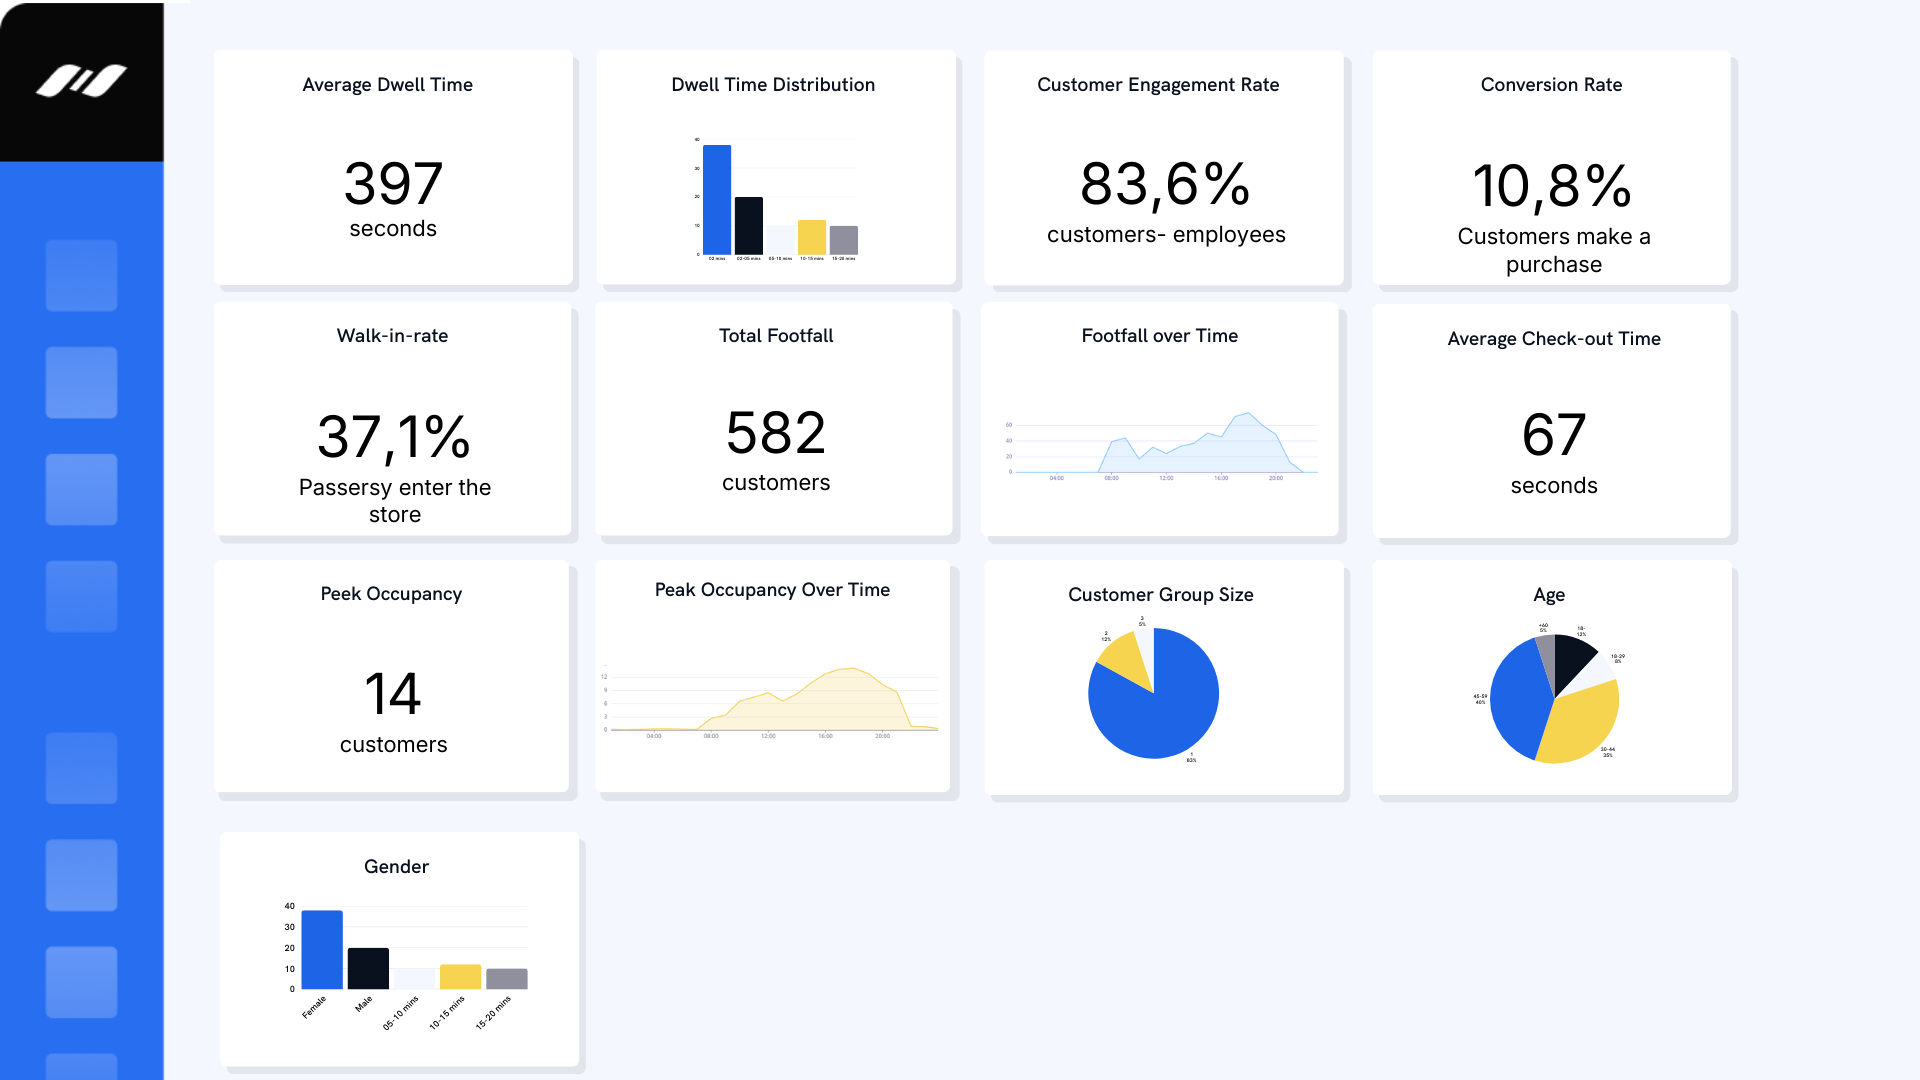Click the Walk-in-rate 37,1% value

394,437
